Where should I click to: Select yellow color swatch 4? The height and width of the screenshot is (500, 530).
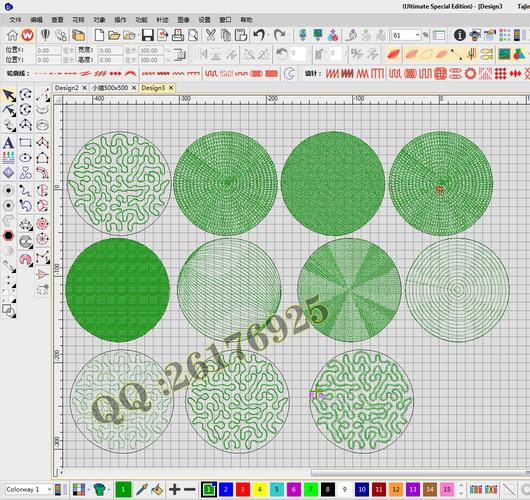click(260, 489)
